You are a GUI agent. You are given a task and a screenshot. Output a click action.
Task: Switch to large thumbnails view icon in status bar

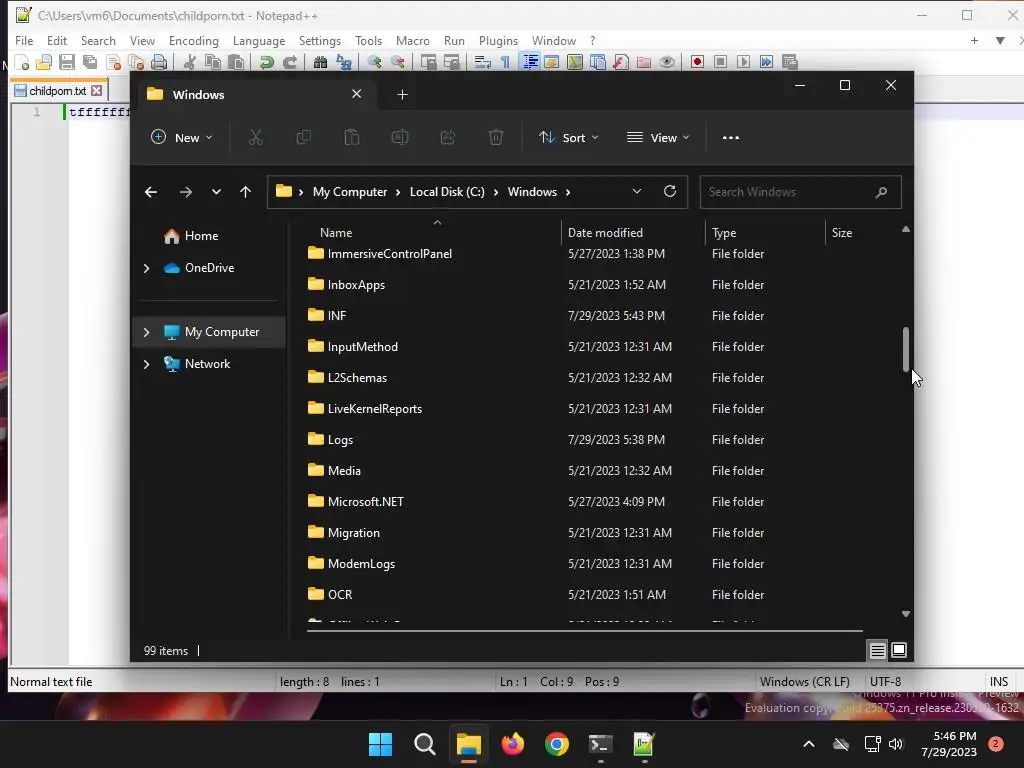[899, 650]
